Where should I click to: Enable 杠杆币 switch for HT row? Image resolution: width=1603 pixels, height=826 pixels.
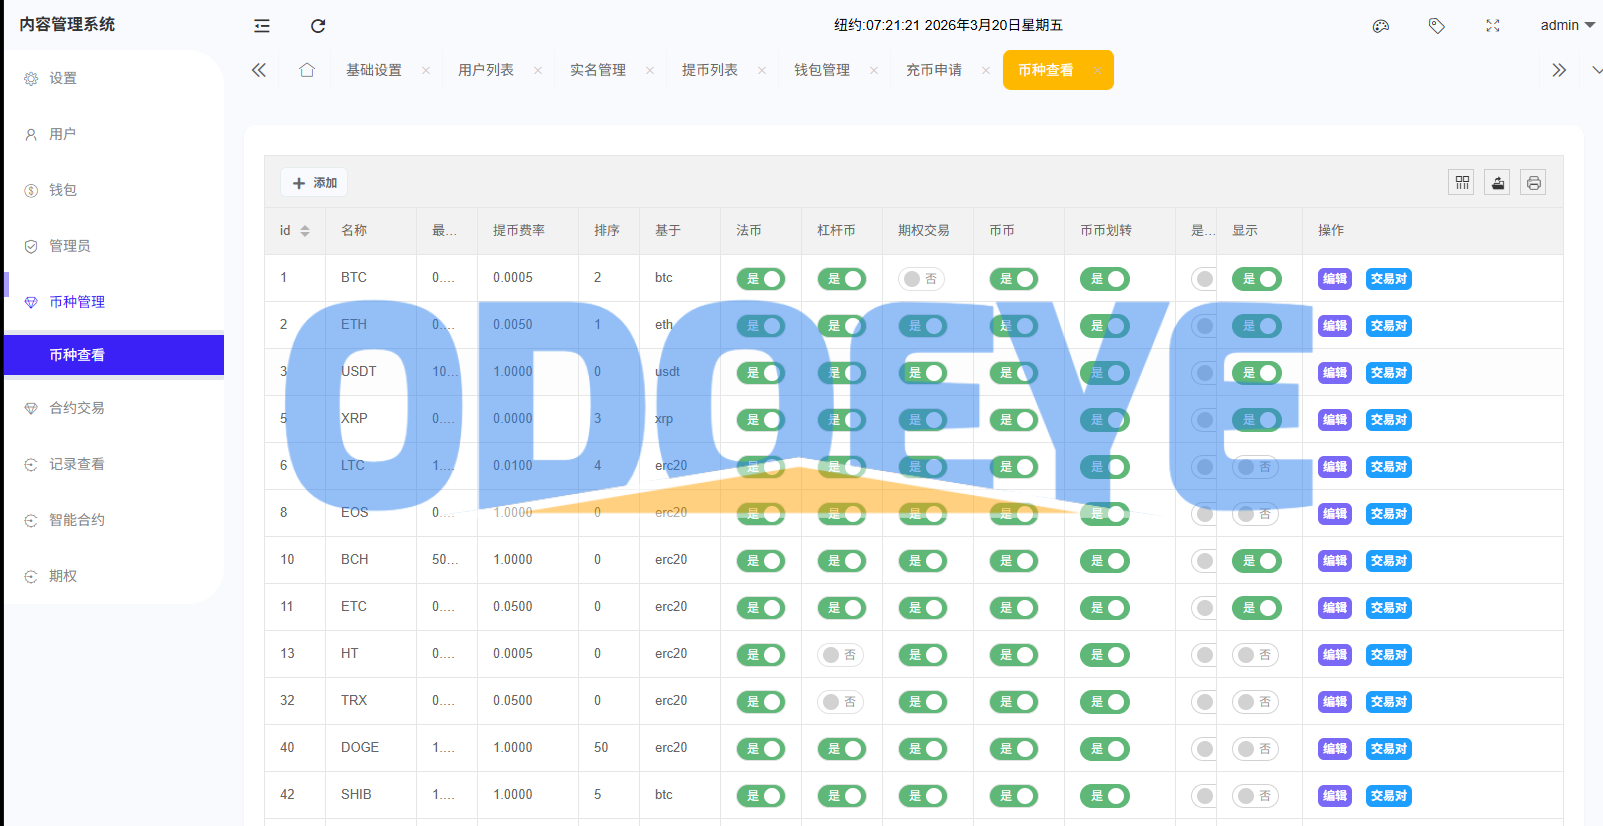pos(841,655)
